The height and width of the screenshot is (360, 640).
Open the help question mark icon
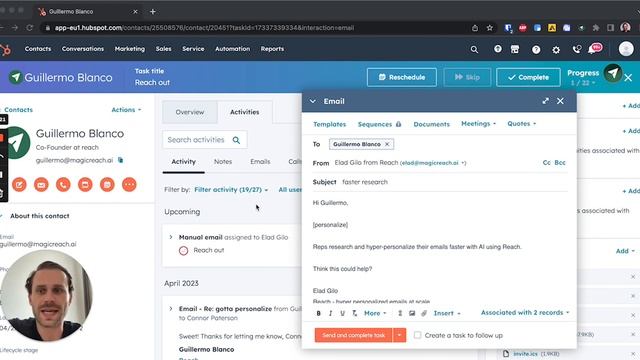coord(536,49)
